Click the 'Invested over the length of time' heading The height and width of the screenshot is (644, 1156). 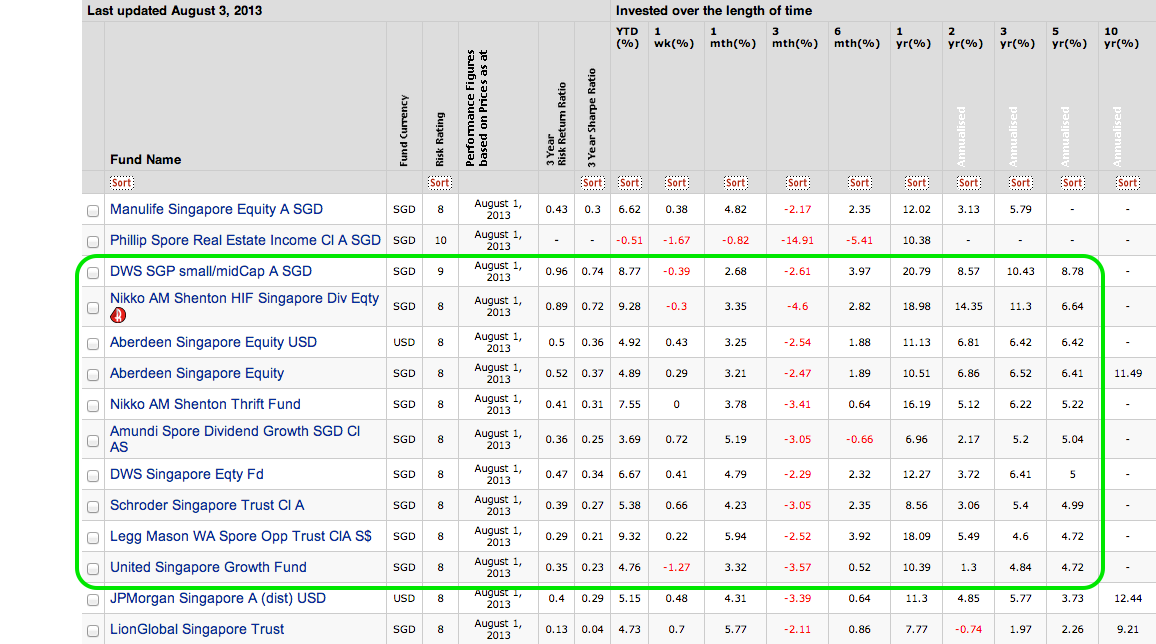pyautogui.click(x=714, y=10)
